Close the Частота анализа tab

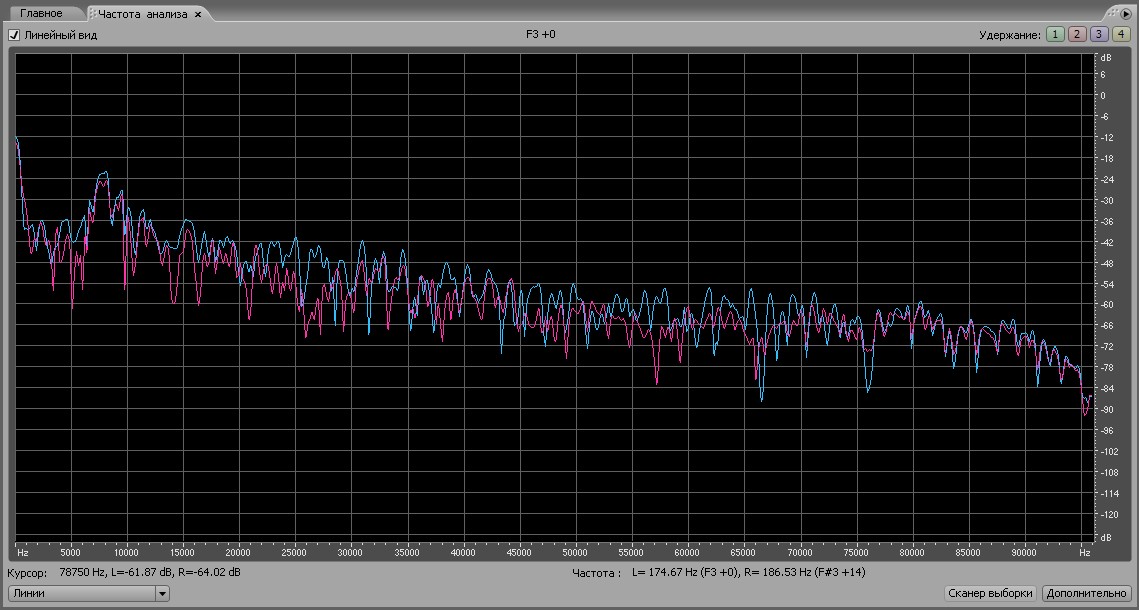coord(198,14)
